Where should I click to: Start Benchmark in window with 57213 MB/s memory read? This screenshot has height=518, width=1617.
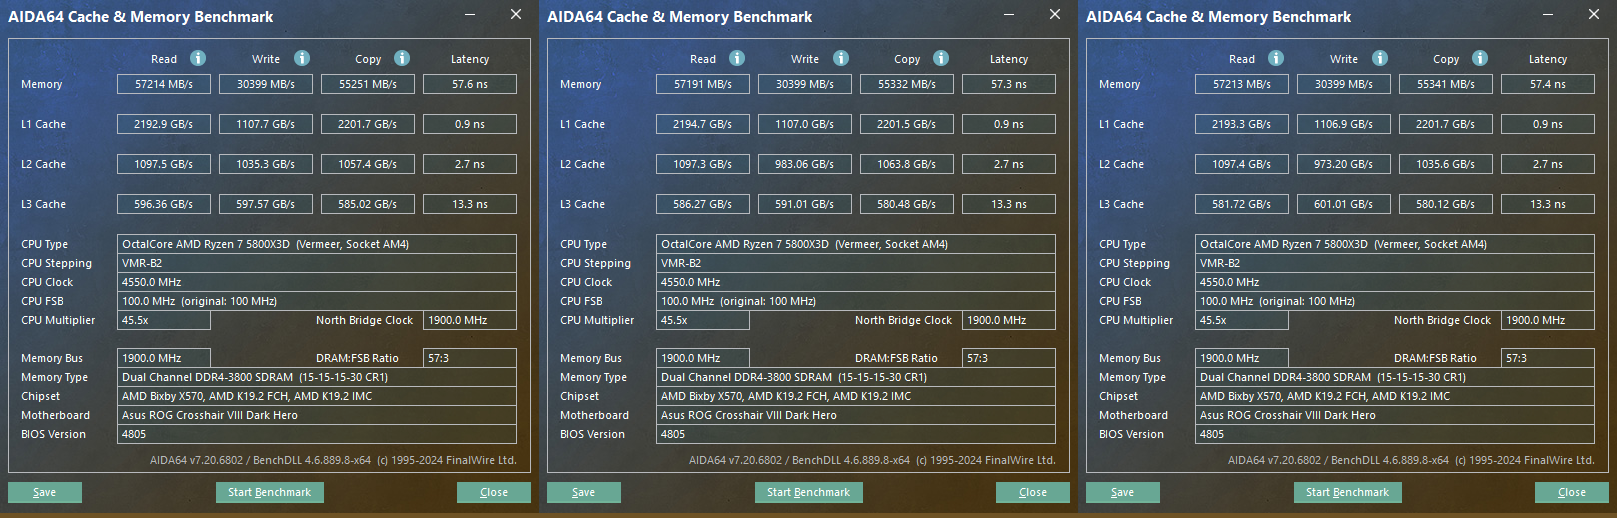tap(1348, 492)
